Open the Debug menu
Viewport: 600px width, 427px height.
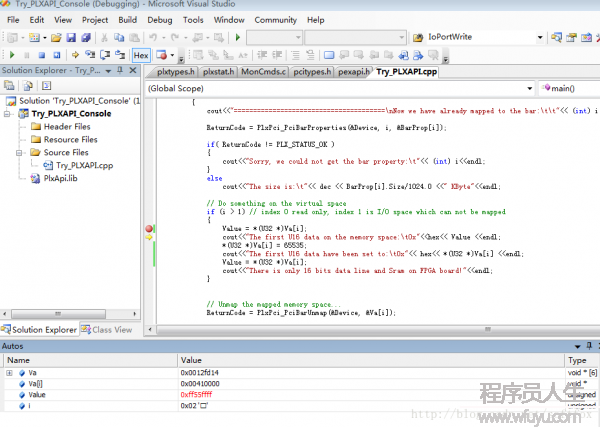pos(160,20)
